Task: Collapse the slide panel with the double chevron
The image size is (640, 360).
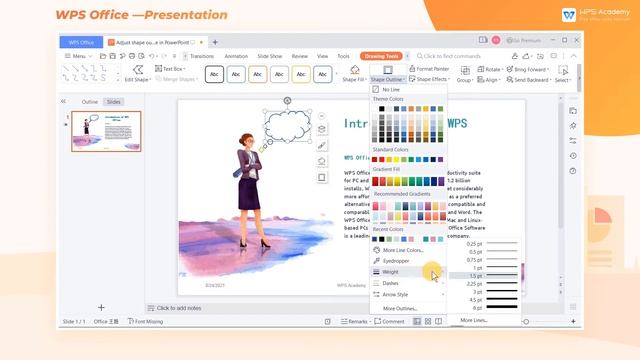Action: pos(63,101)
